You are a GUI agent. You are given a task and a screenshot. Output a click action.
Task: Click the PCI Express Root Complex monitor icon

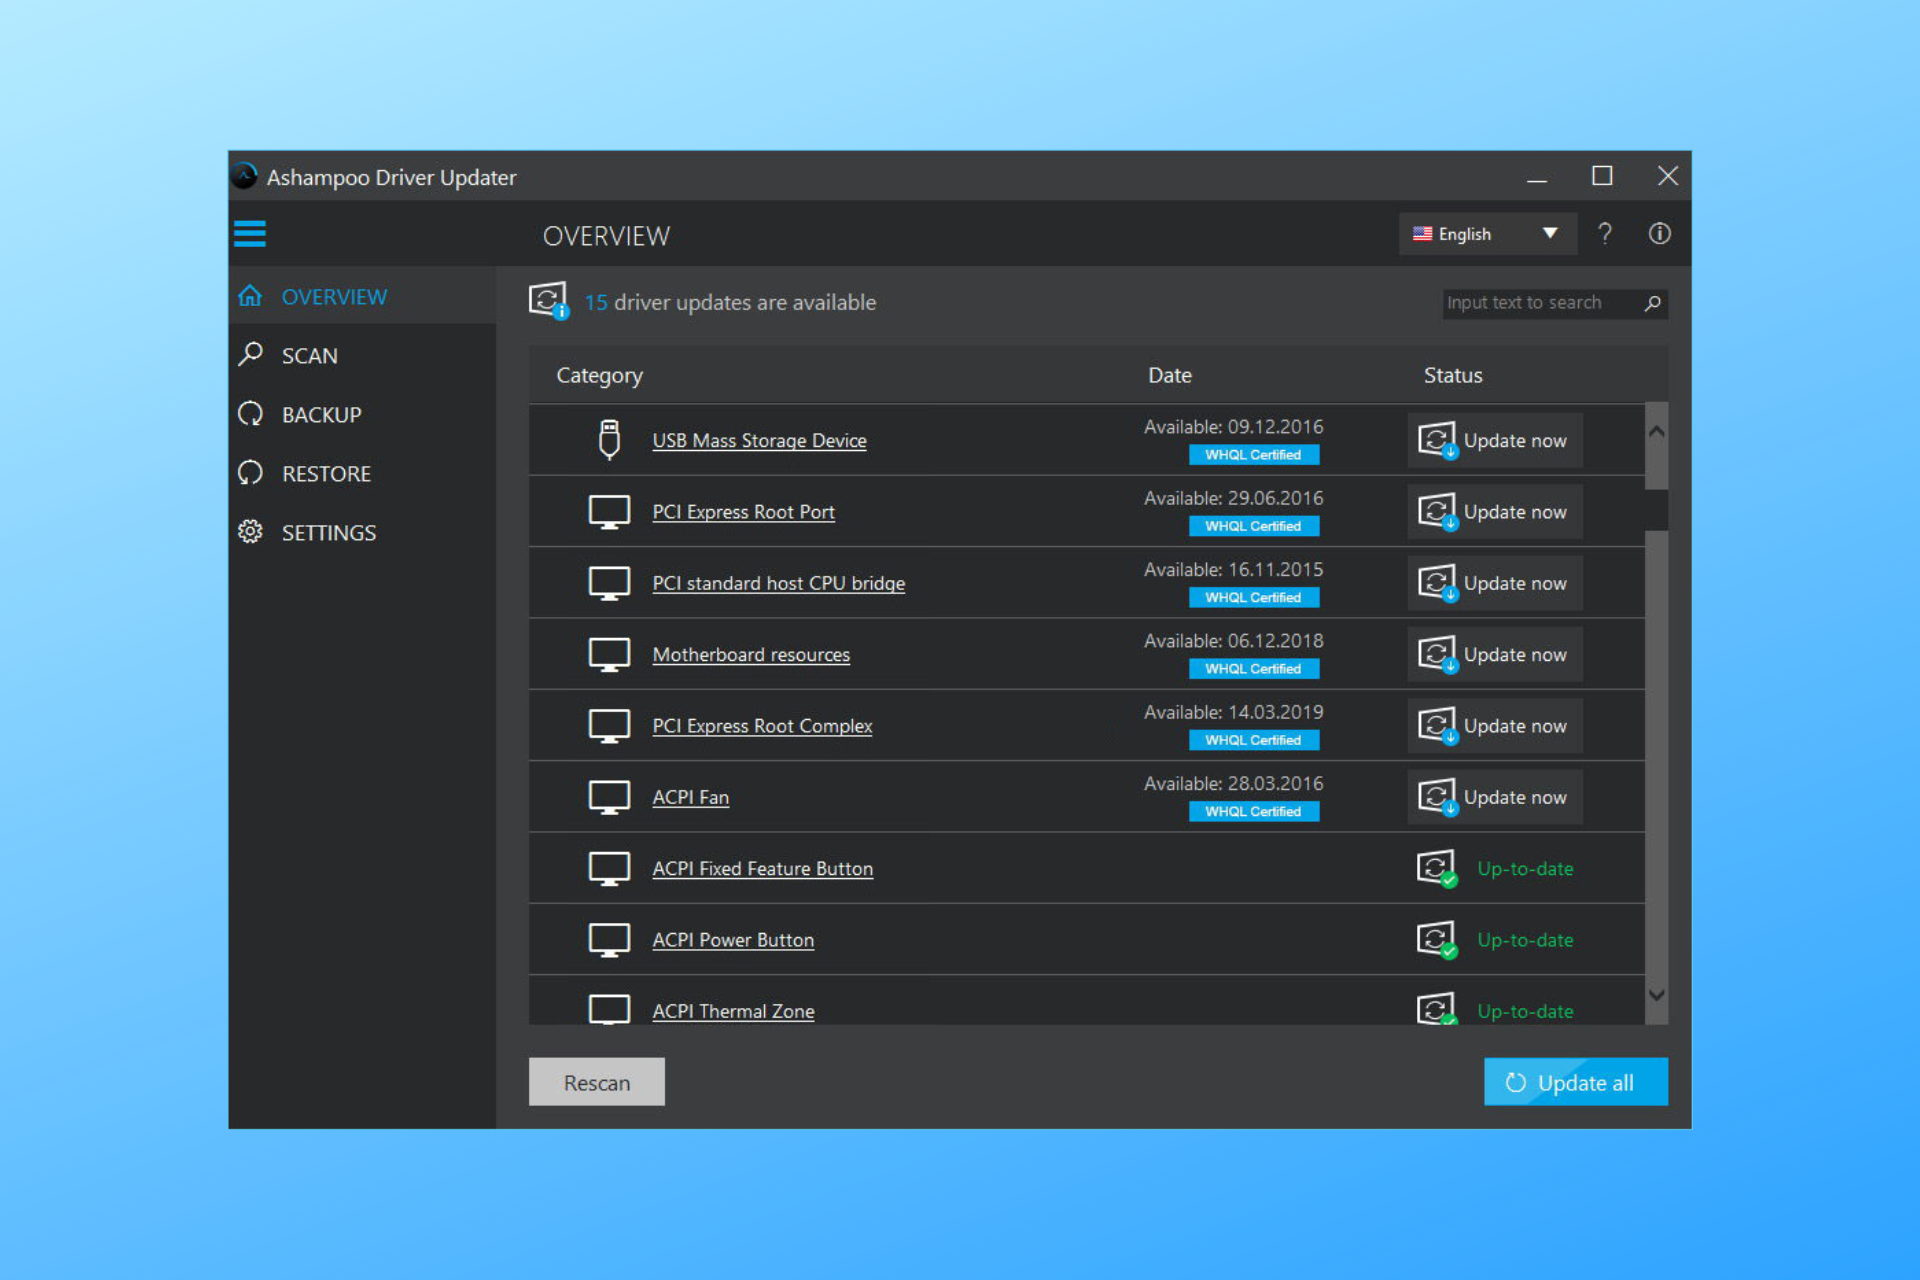[x=609, y=726]
